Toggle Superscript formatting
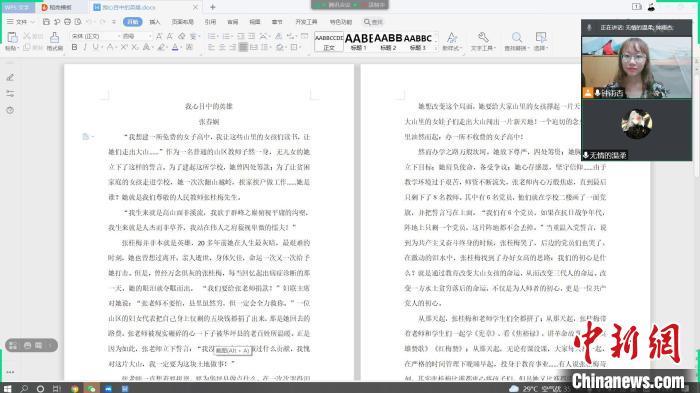 point(124,47)
